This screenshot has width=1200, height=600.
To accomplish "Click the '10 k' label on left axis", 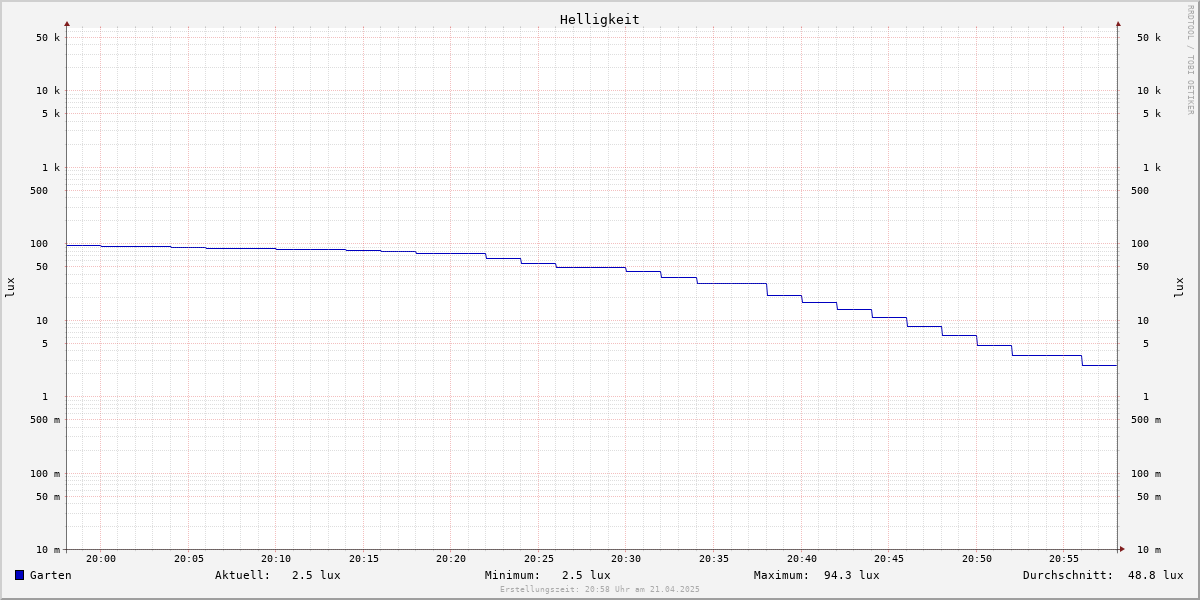I will pyautogui.click(x=48, y=91).
